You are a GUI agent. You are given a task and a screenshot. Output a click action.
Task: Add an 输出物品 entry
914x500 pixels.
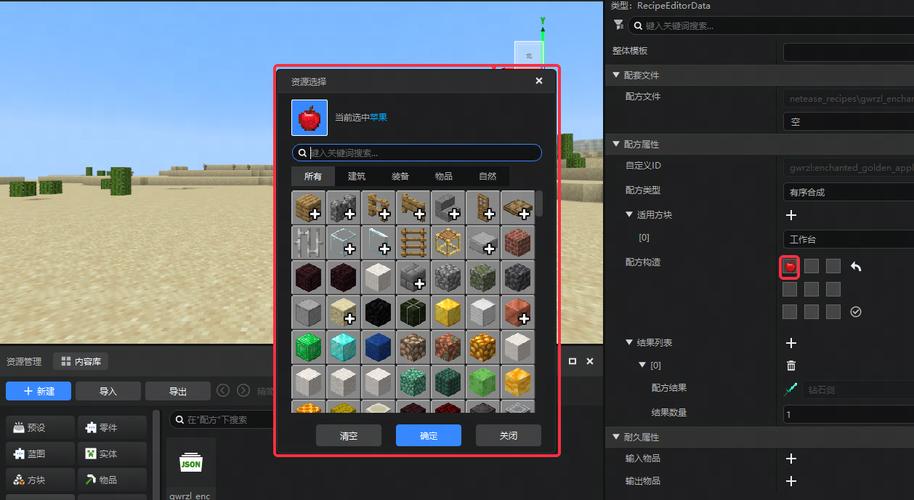point(791,481)
